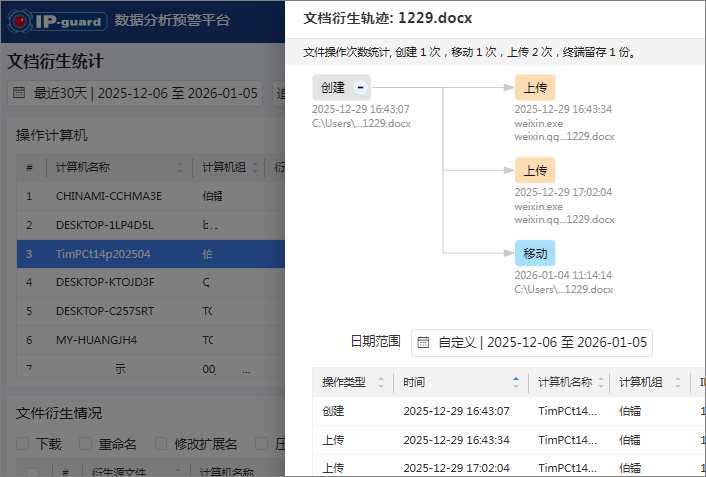Select row MY-HUANGJH4 in computer list
This screenshot has width=706, height=477.
pos(151,340)
